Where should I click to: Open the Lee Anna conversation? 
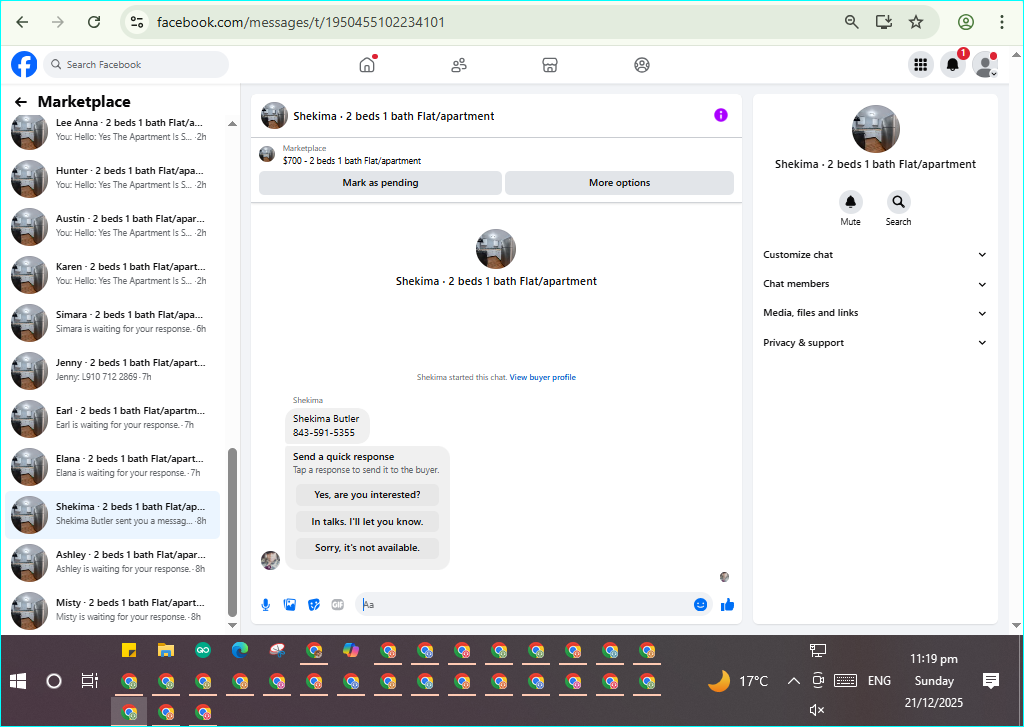point(113,131)
